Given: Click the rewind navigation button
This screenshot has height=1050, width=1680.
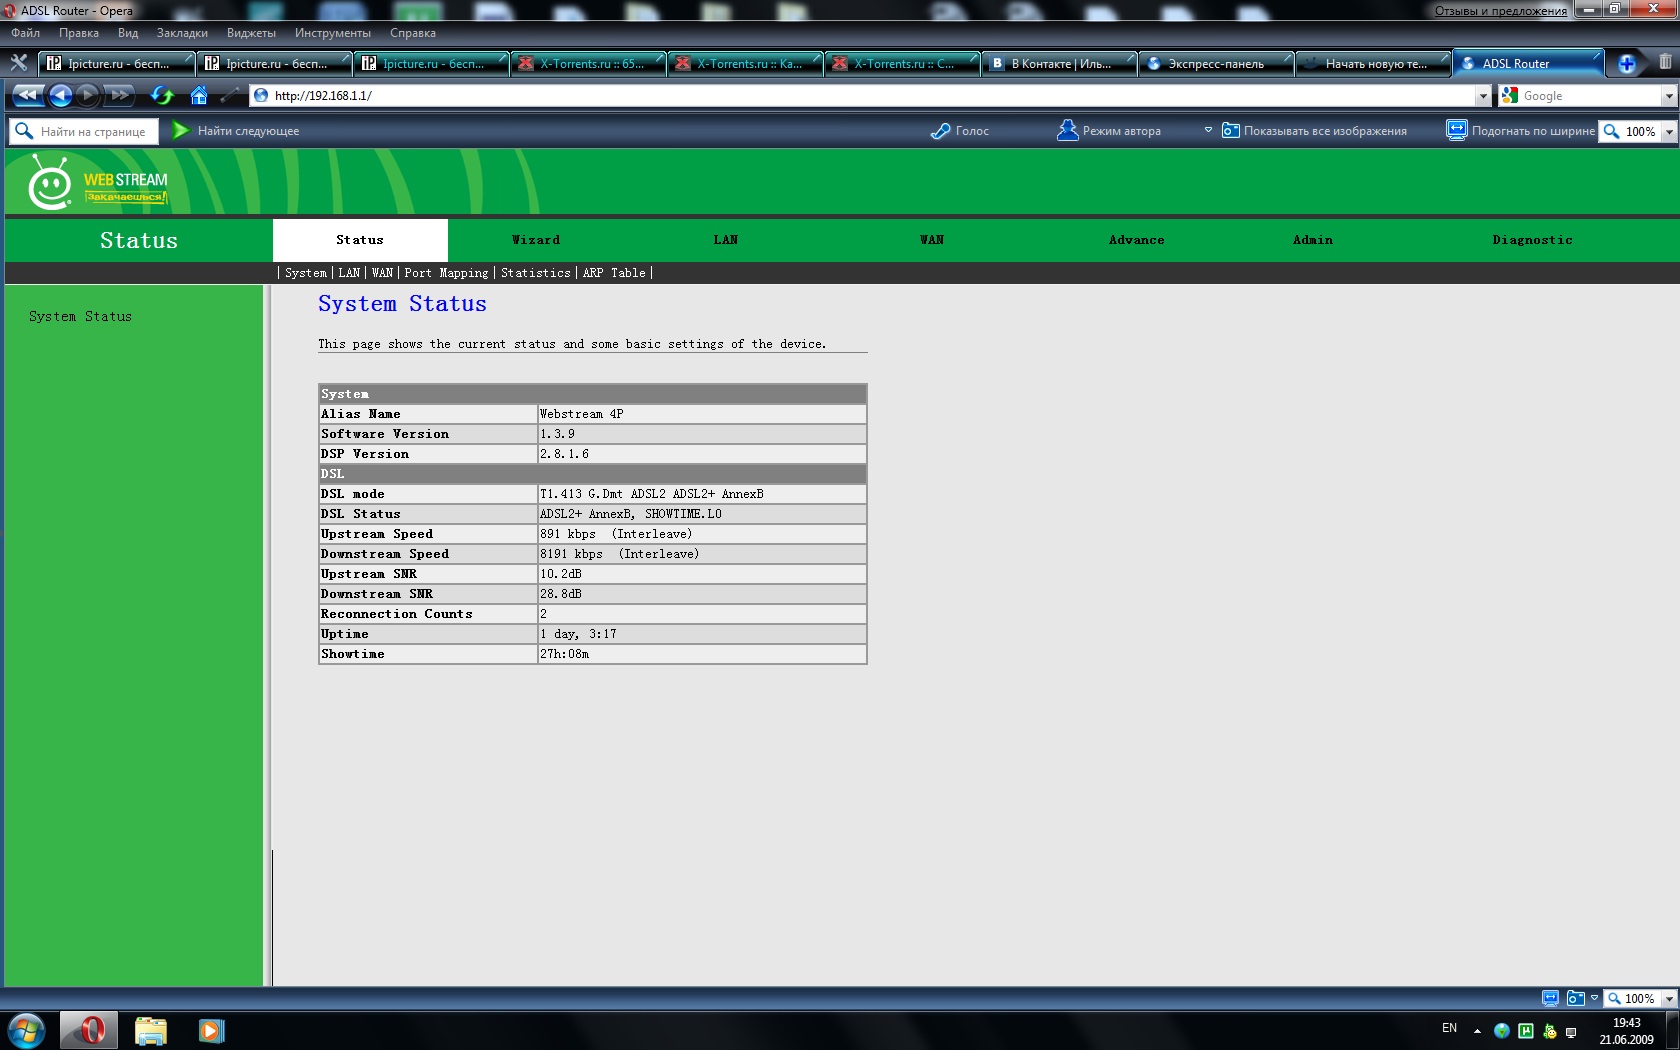Looking at the screenshot, I should pos(27,96).
